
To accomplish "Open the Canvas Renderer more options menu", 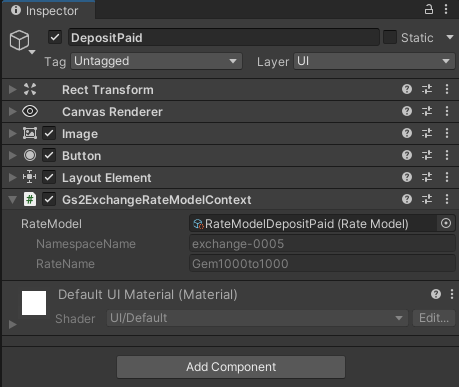I will click(x=447, y=111).
